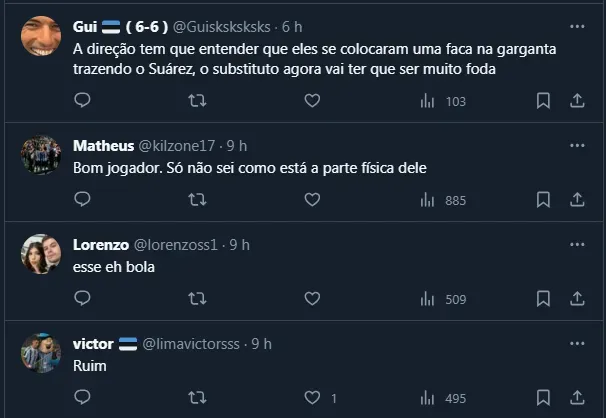
Task: Click Gui's profile avatar
Action: pos(41,35)
